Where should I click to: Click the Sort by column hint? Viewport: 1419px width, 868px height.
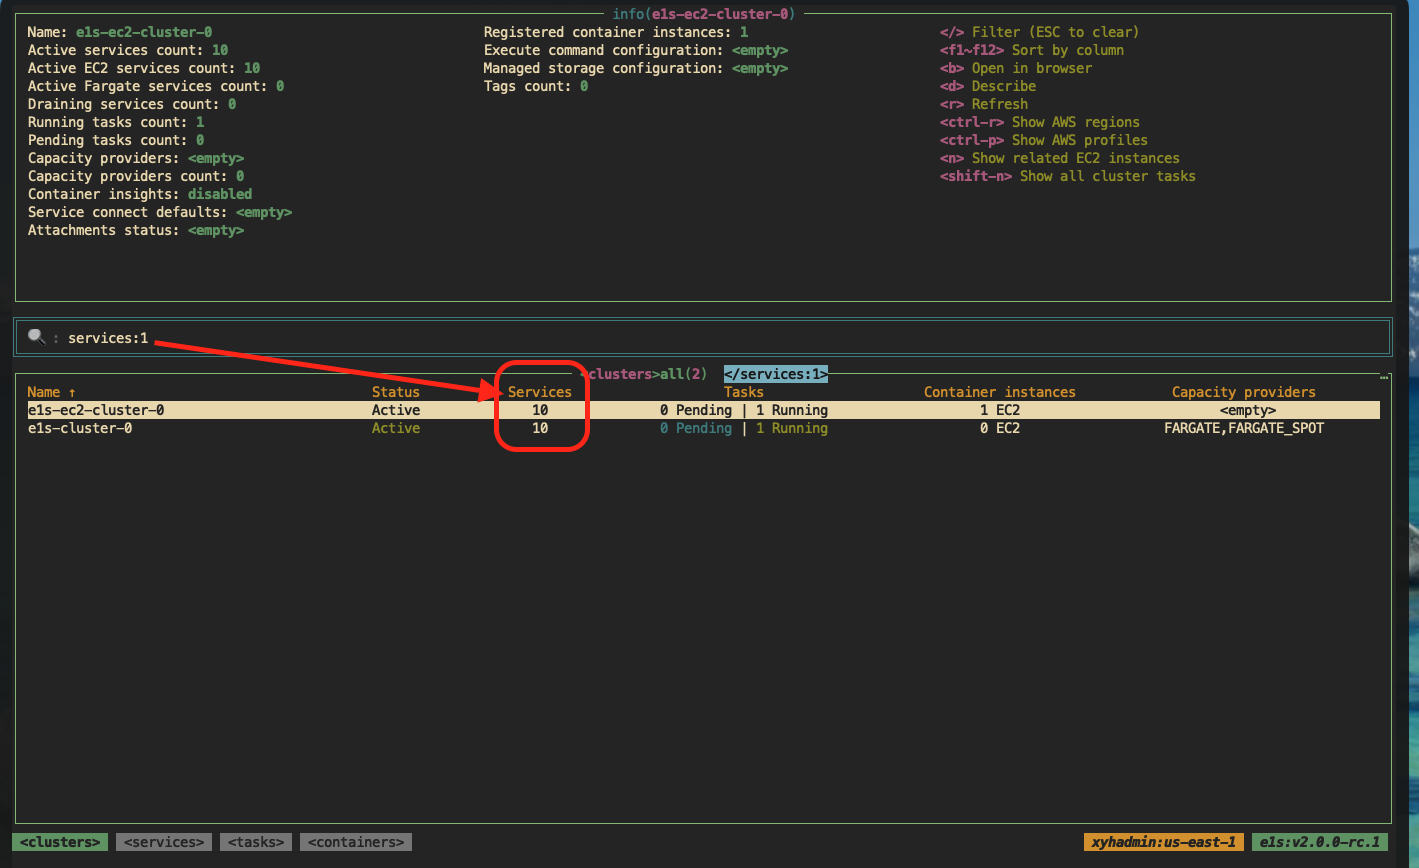[1032, 50]
